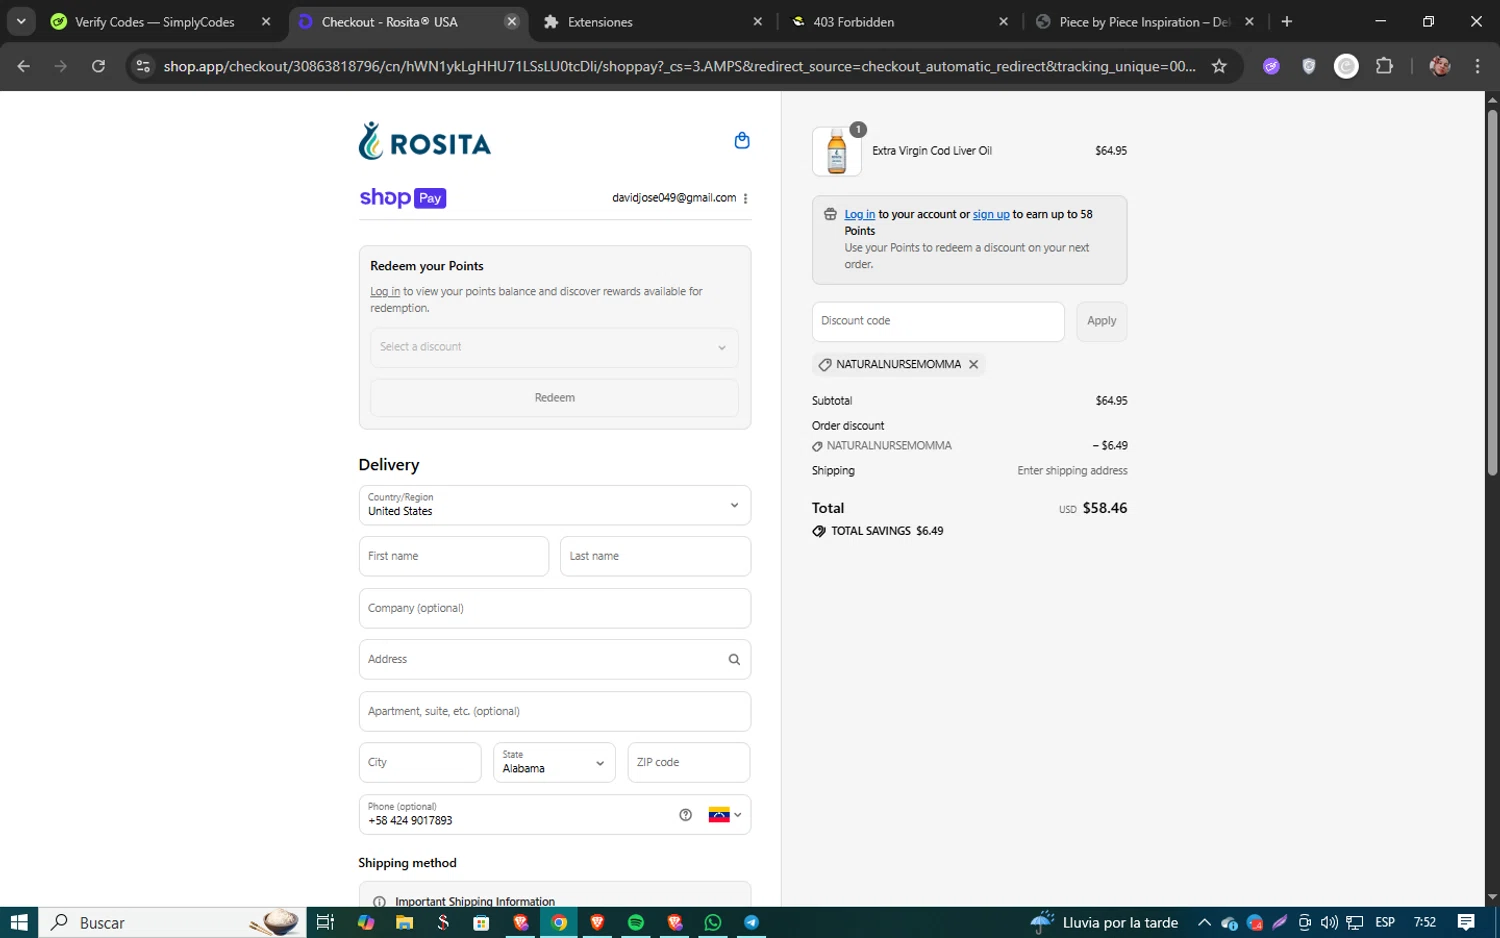The height and width of the screenshot is (938, 1500).
Task: Open the Country/Region dropdown
Action: (x=554, y=505)
